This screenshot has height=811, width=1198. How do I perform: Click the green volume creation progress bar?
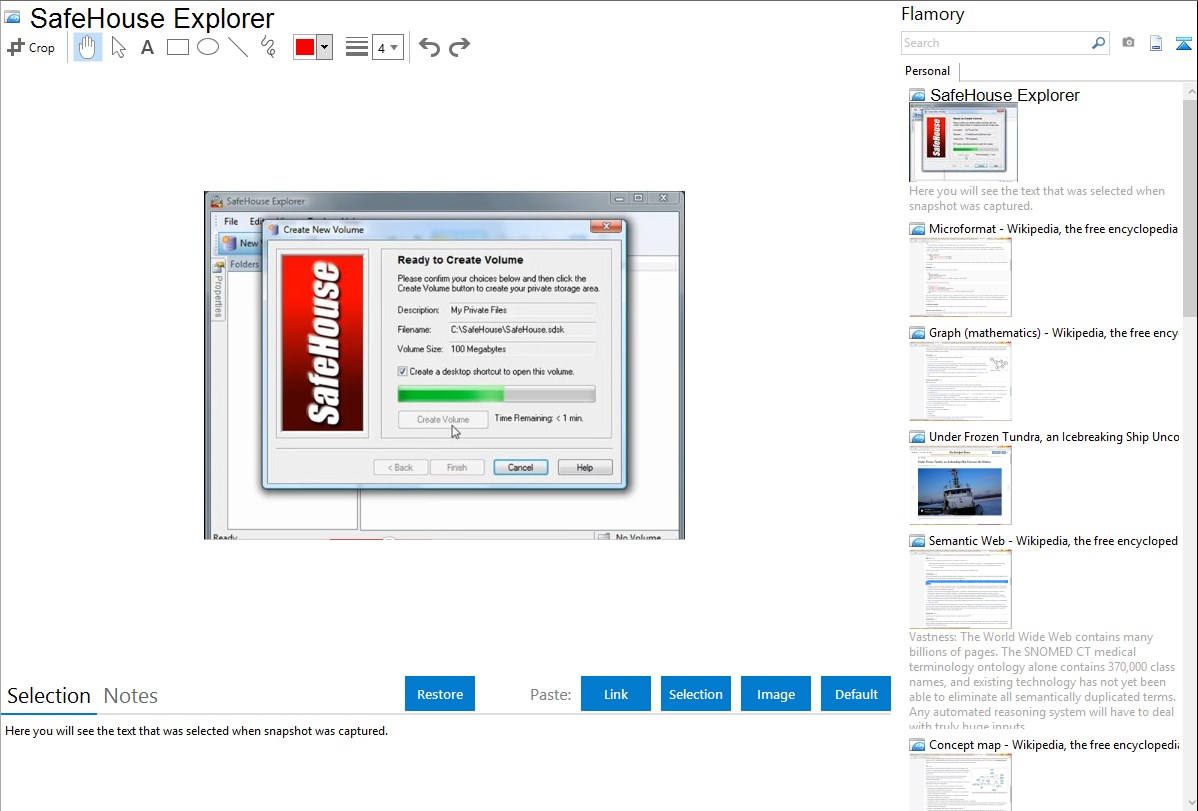(496, 394)
